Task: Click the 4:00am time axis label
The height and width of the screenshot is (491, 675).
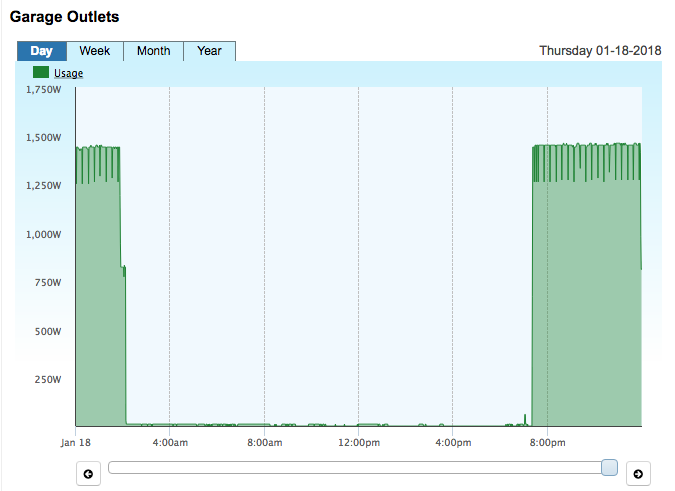Action: [170, 442]
